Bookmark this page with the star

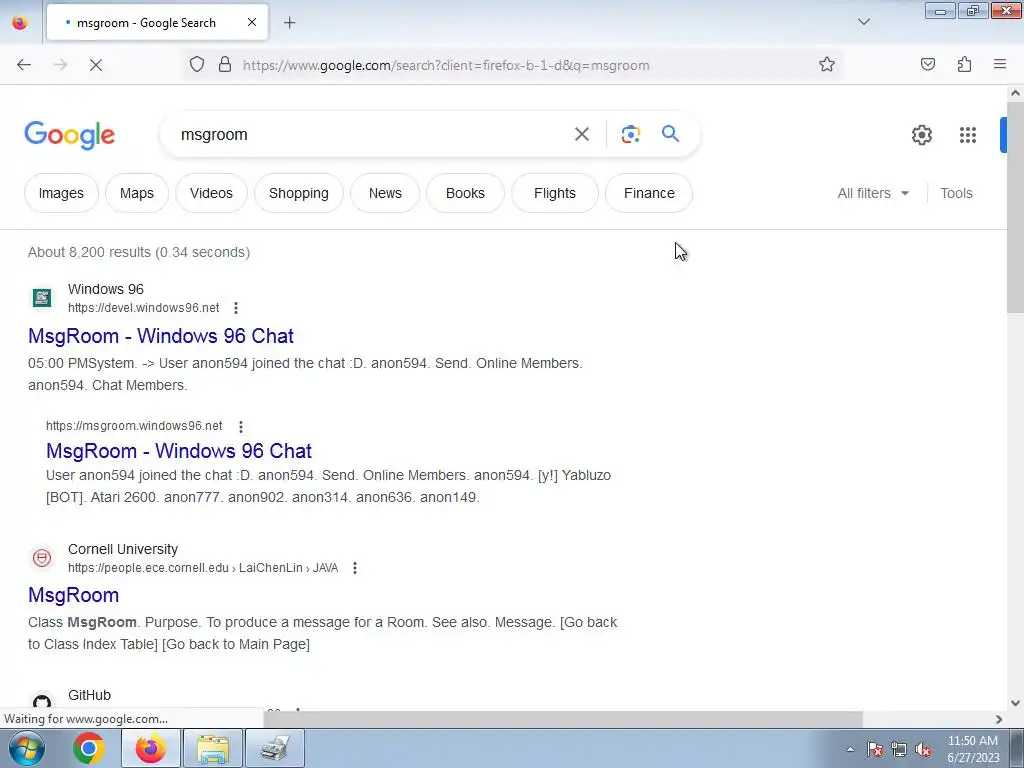click(827, 65)
